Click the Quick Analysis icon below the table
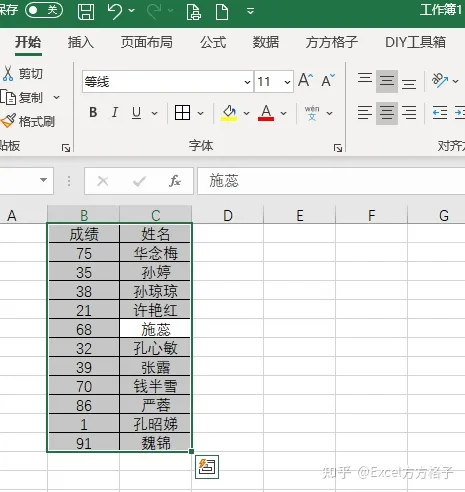 [207, 467]
